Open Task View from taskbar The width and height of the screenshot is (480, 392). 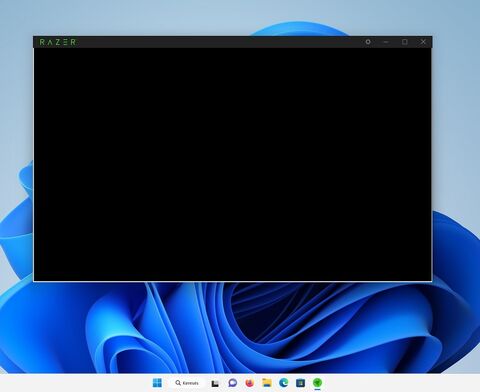click(x=215, y=383)
